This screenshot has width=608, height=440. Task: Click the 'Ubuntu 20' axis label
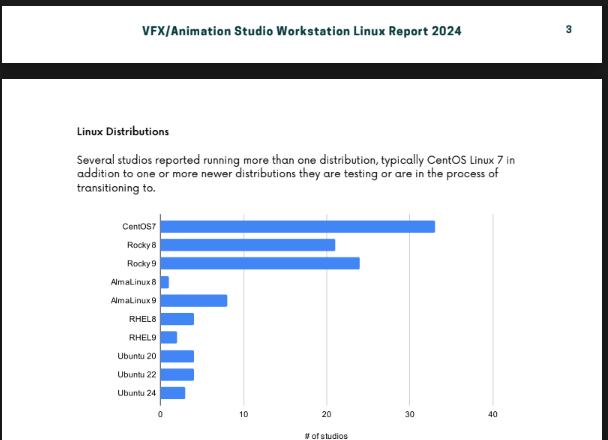coord(137,356)
